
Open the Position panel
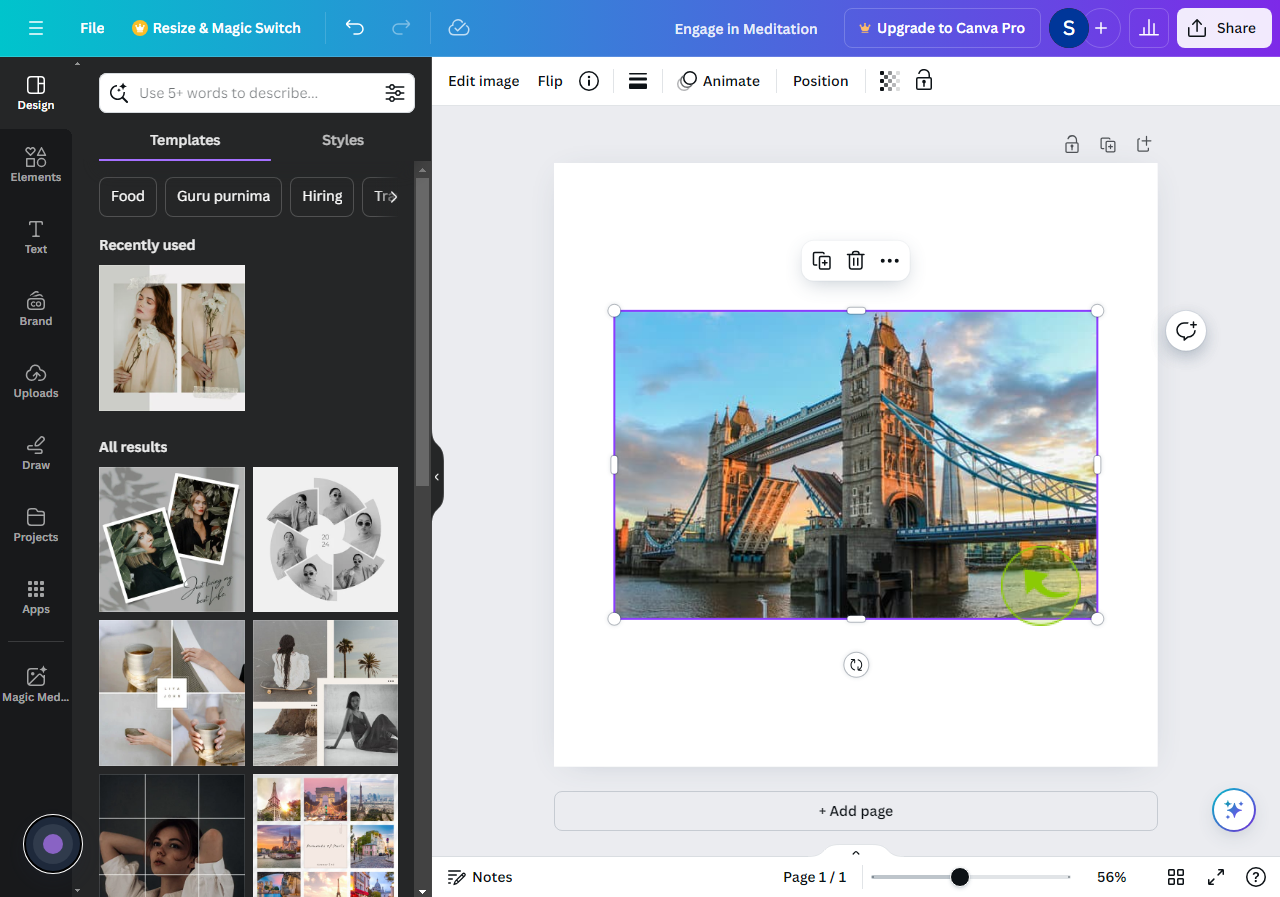(821, 81)
